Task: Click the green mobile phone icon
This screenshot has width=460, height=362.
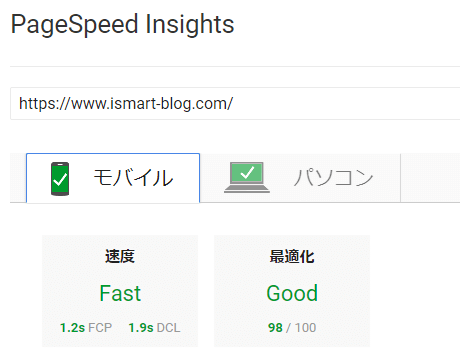Action: 60,179
